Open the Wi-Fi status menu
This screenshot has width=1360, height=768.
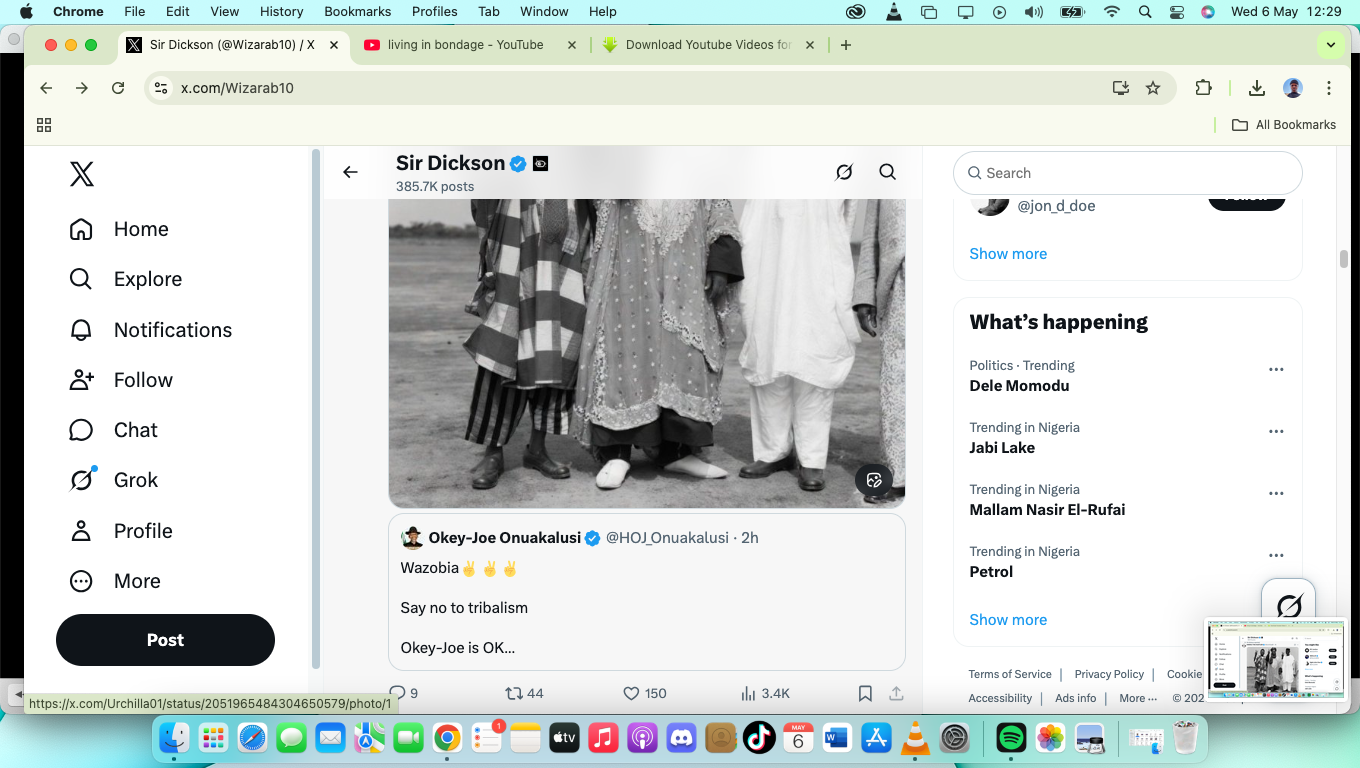[1111, 11]
